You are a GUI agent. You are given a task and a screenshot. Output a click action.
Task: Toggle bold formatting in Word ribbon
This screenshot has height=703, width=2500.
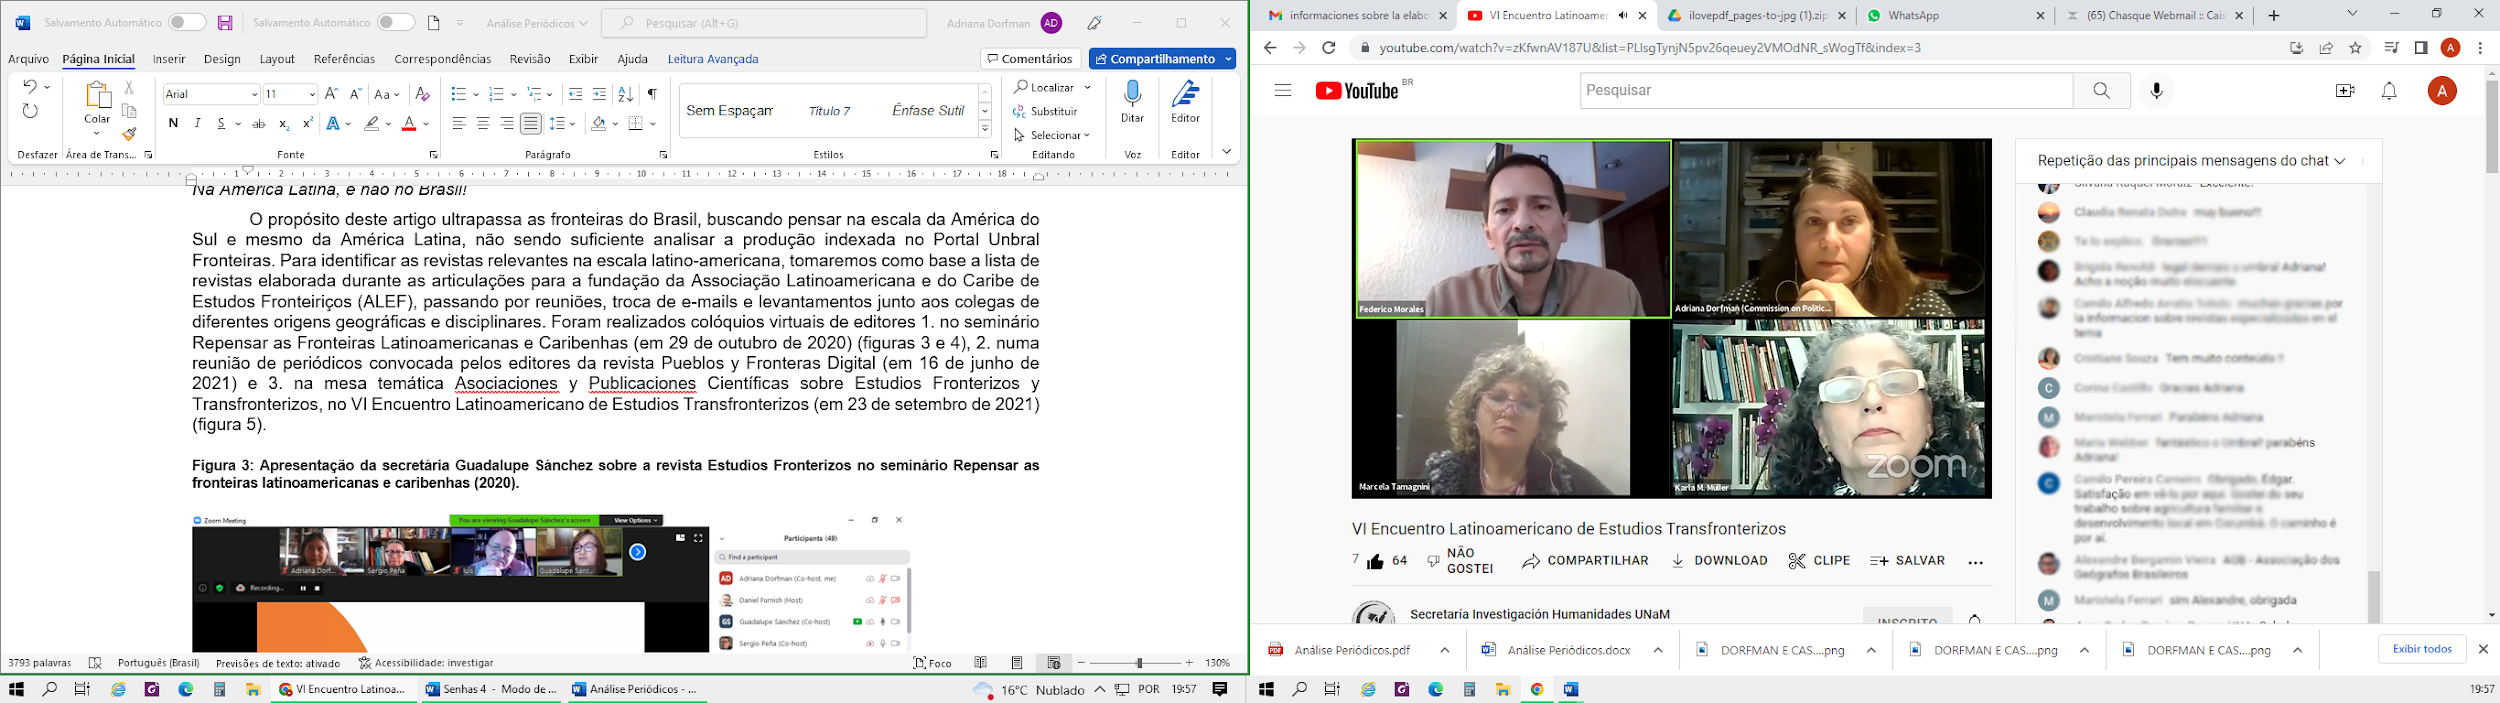[173, 123]
